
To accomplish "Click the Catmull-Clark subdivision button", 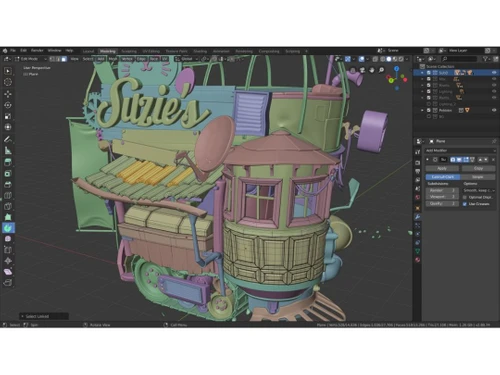I will coord(443,177).
